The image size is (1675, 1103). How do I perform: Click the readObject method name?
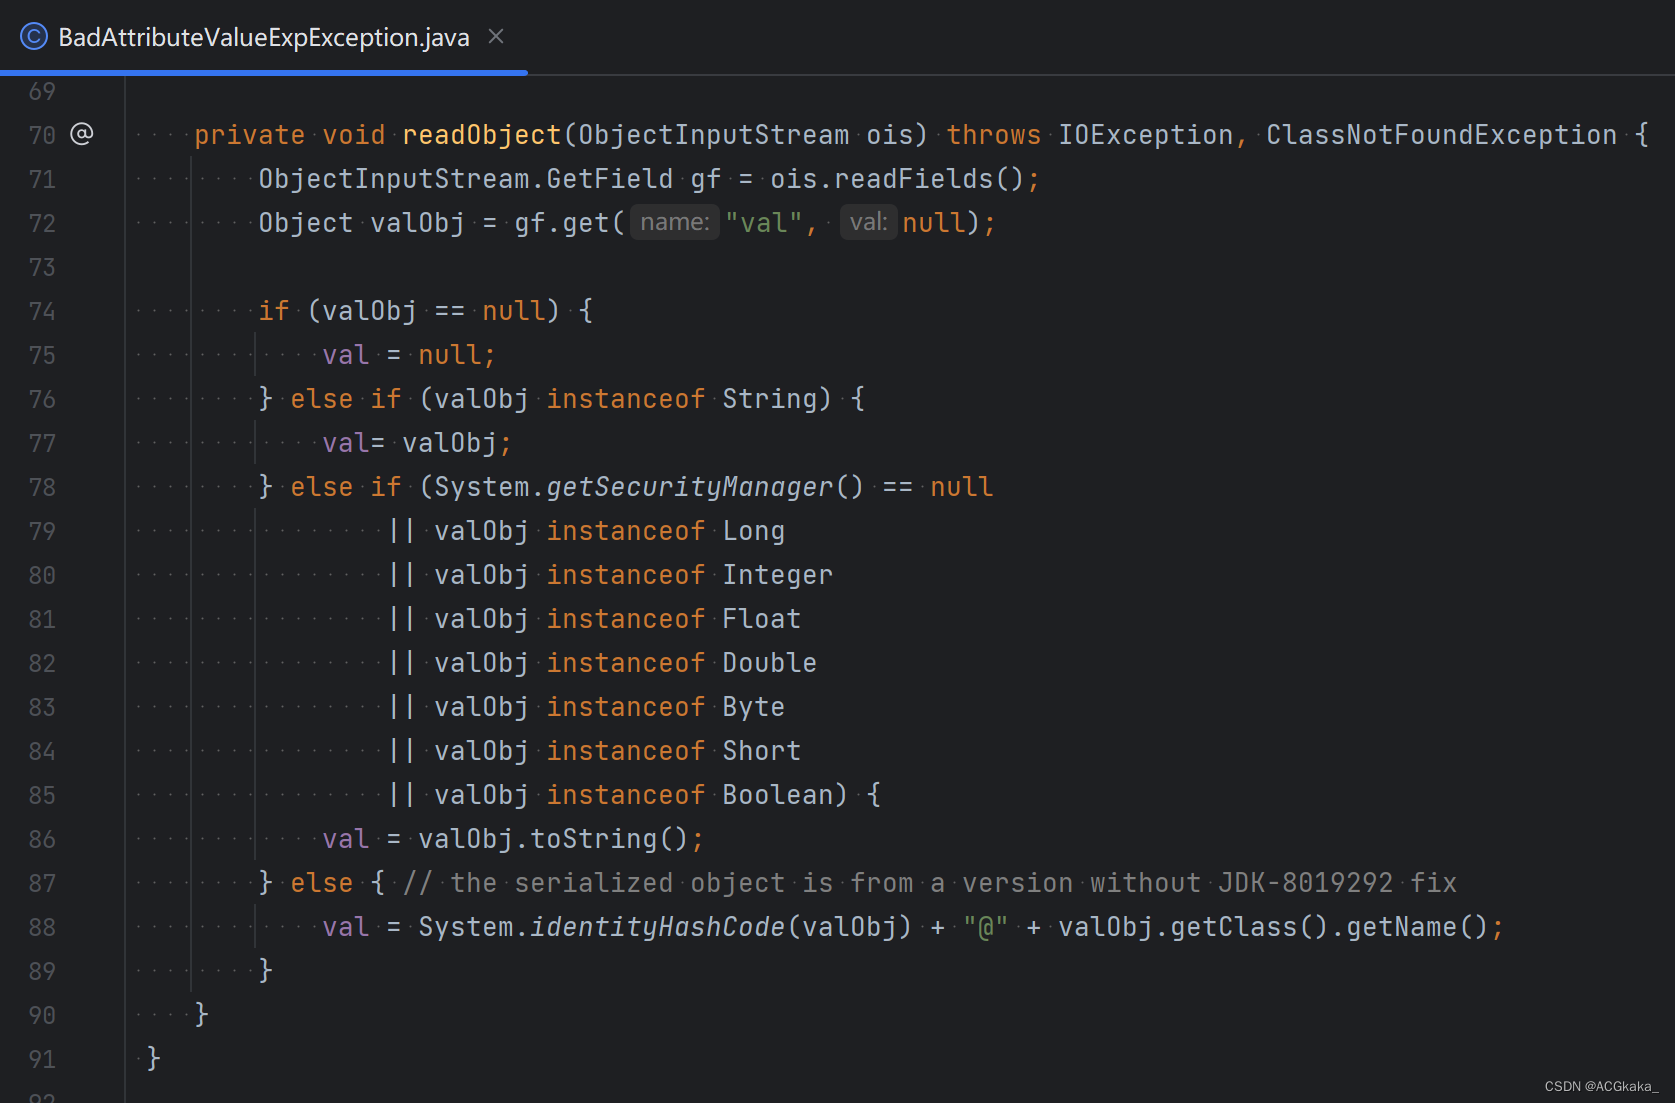click(x=482, y=135)
